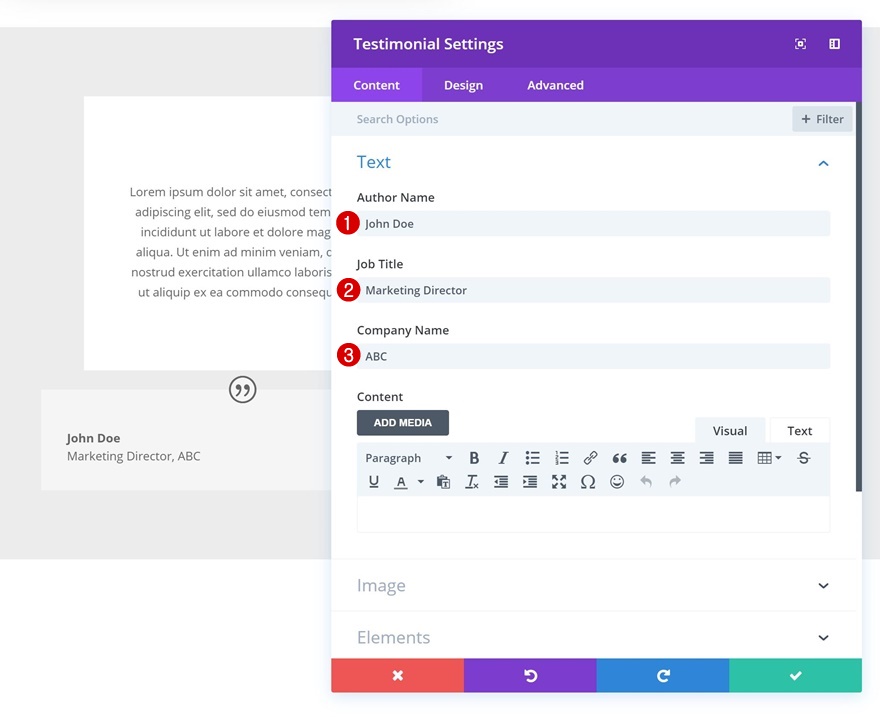Save changes with green checkmark button

click(x=796, y=675)
